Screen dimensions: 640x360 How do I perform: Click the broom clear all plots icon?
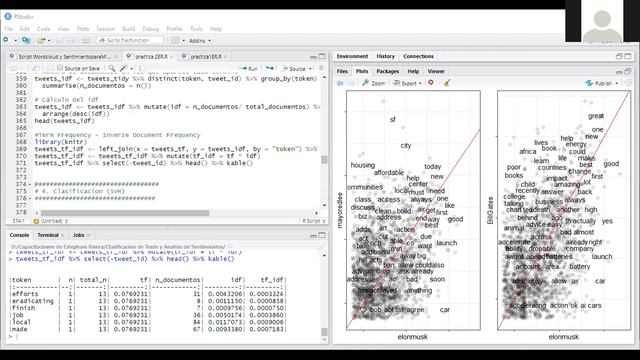point(447,83)
